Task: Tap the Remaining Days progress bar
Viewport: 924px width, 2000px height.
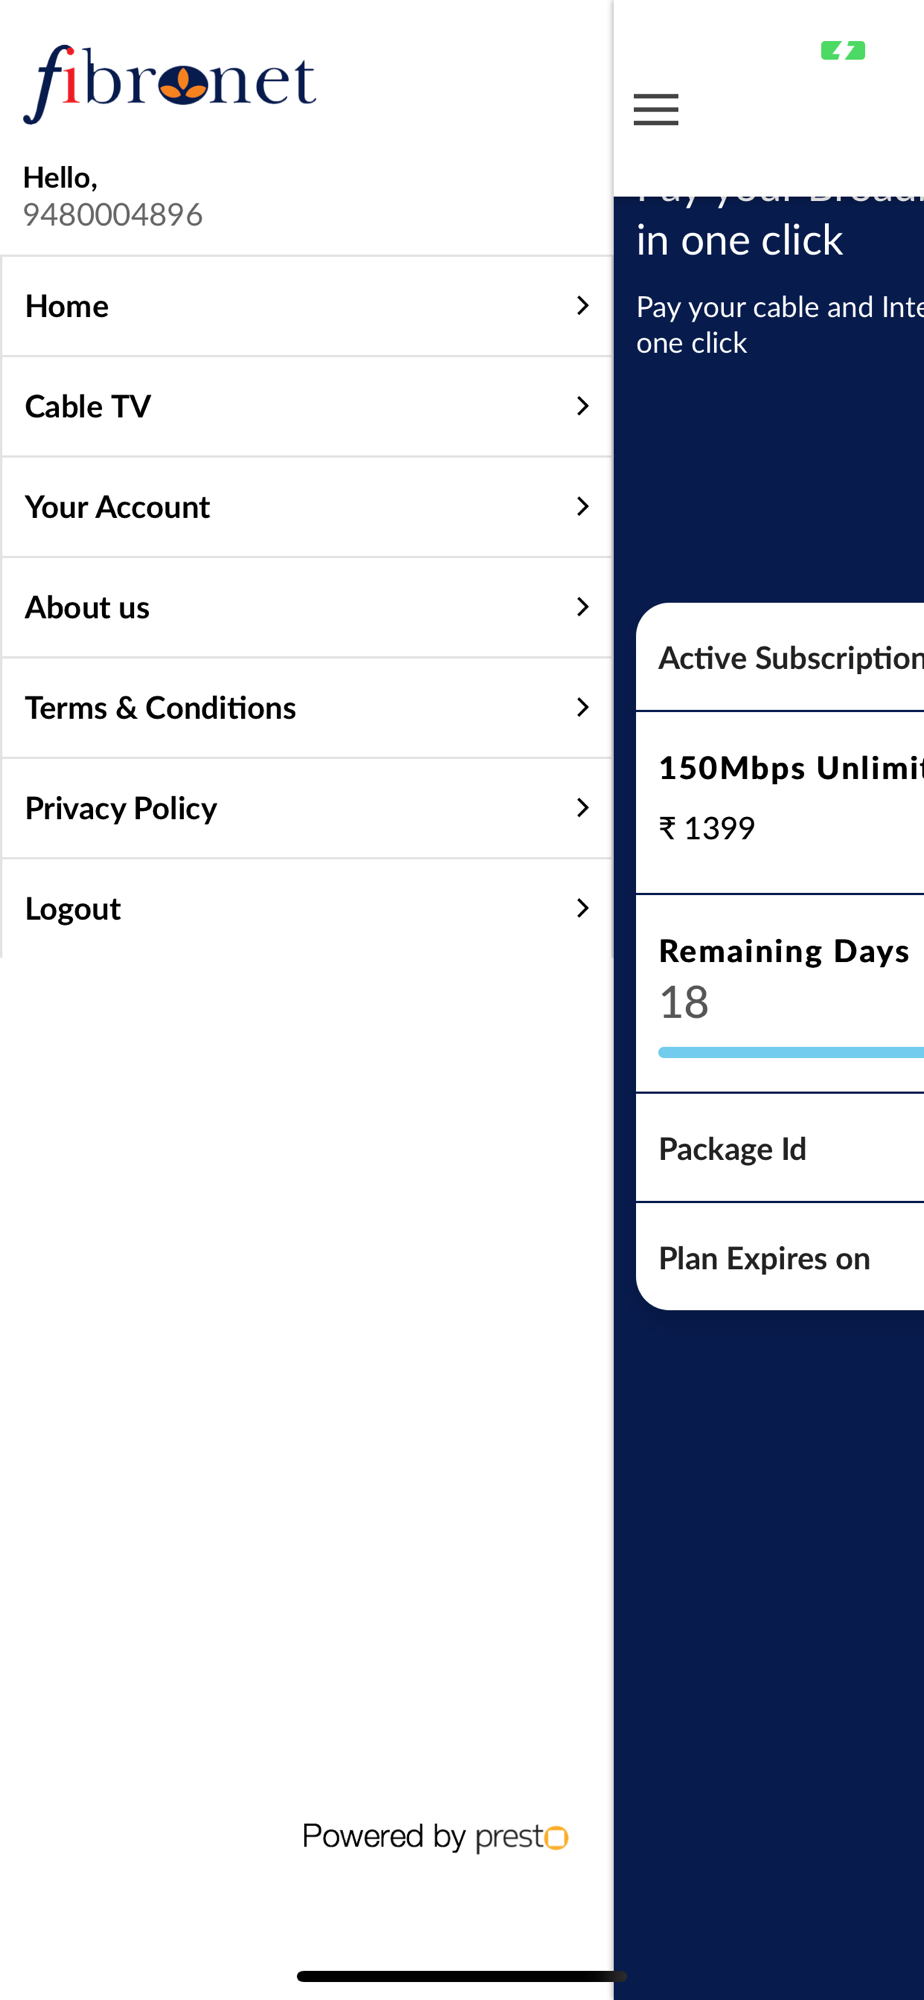Action: point(790,1052)
